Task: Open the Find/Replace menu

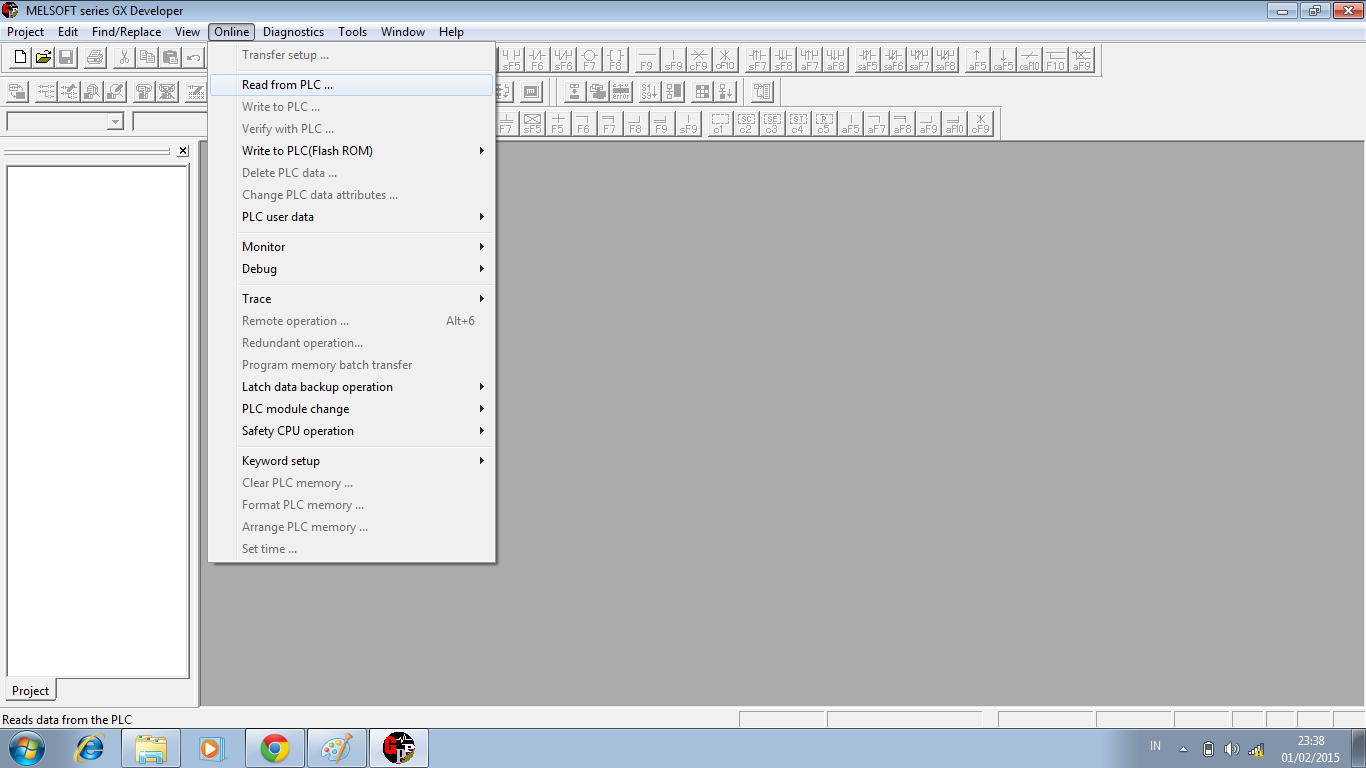Action: pos(126,32)
